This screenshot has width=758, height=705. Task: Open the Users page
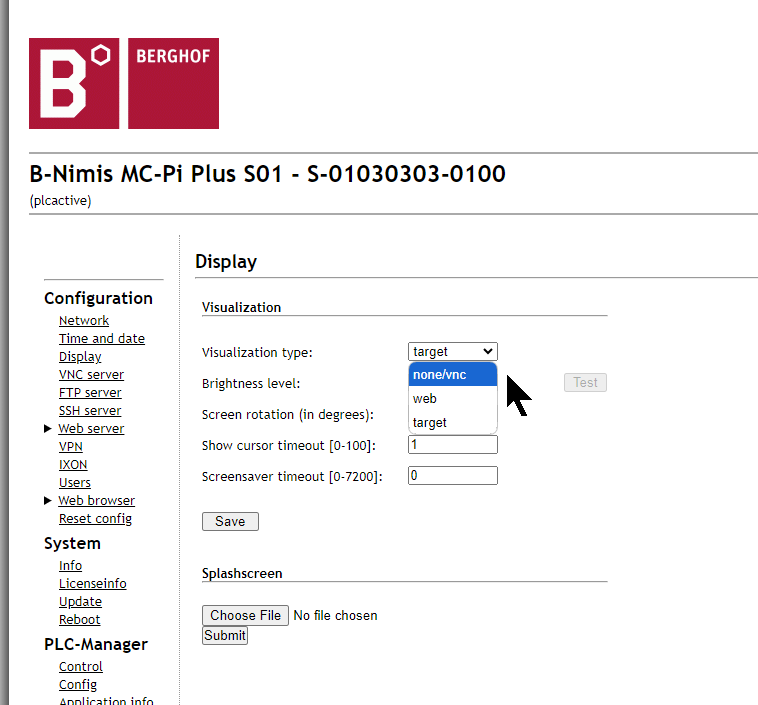[75, 483]
